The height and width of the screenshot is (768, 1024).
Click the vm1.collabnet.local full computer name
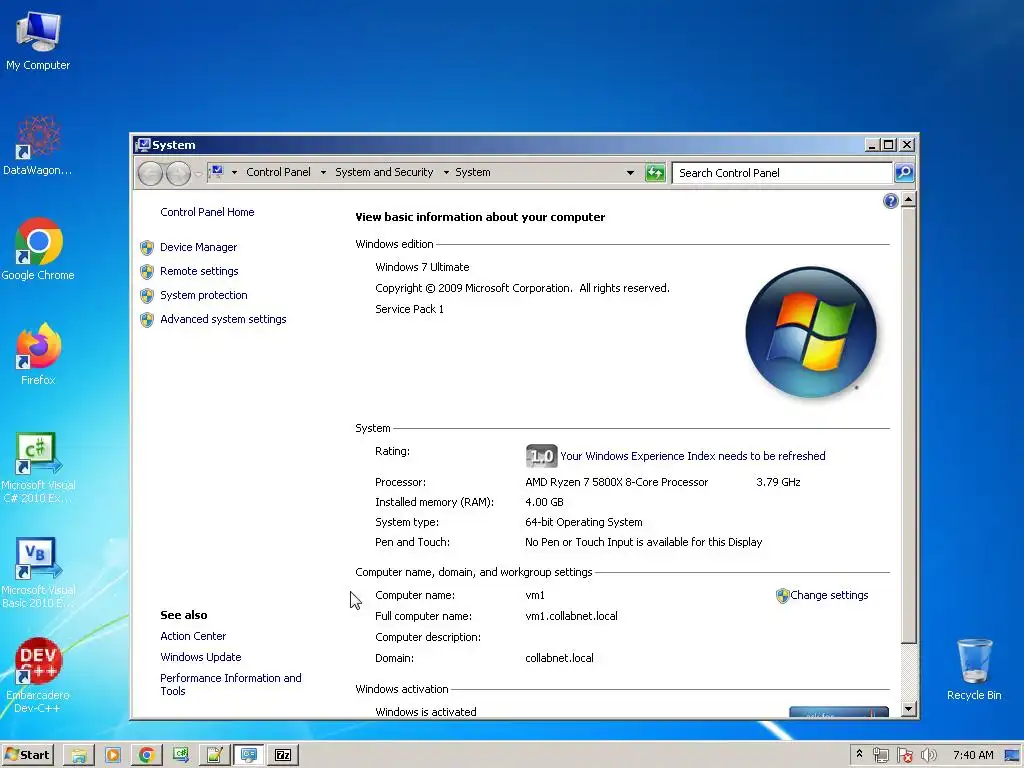coord(571,616)
